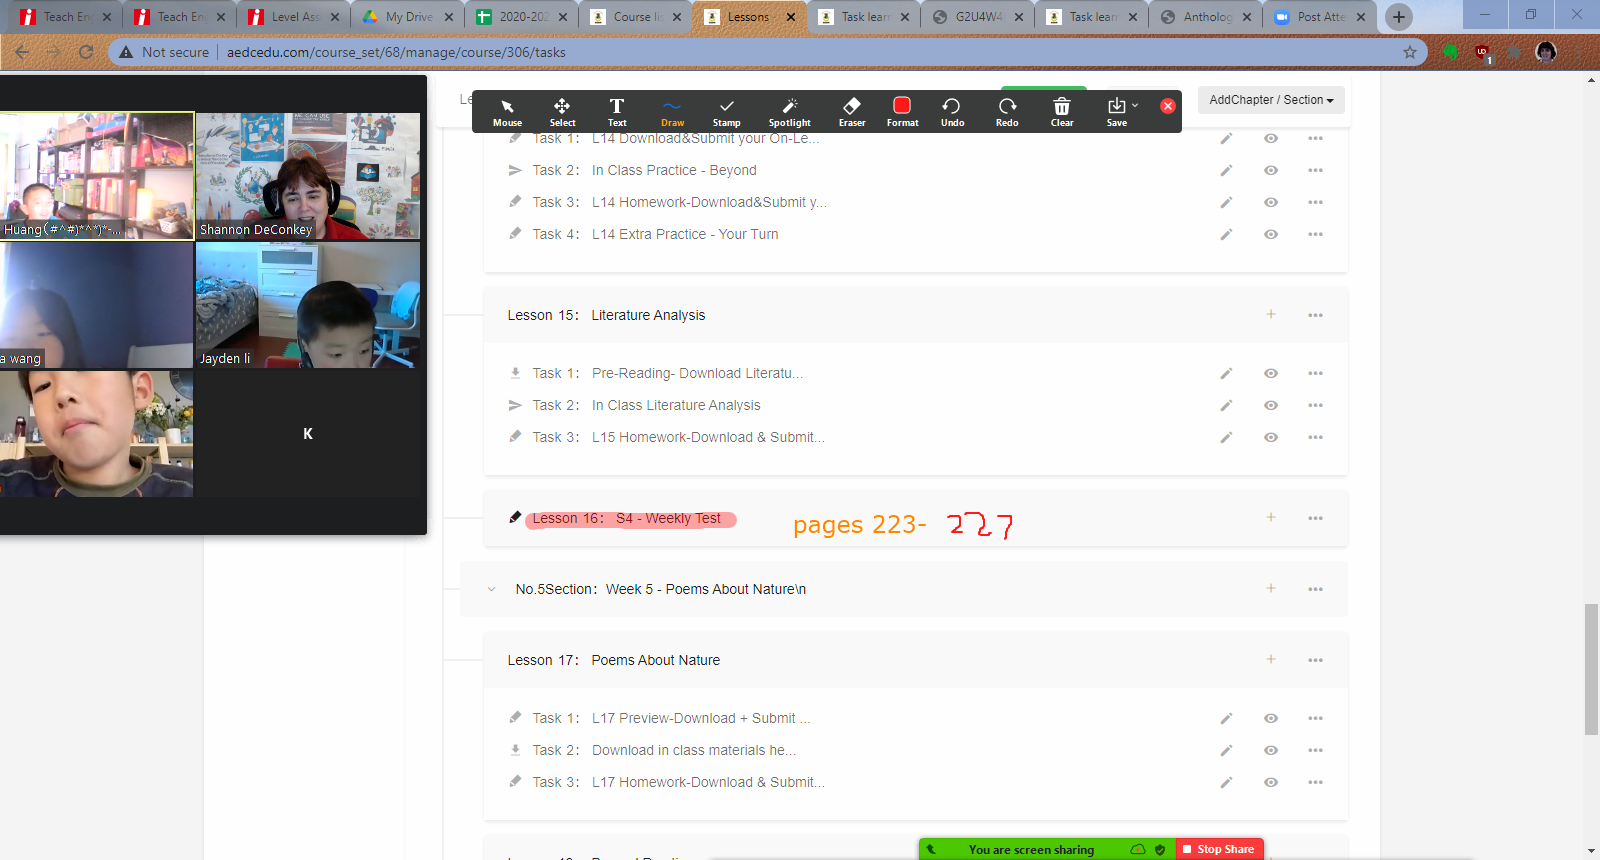Choose the Stamp annotation tool

(727, 112)
